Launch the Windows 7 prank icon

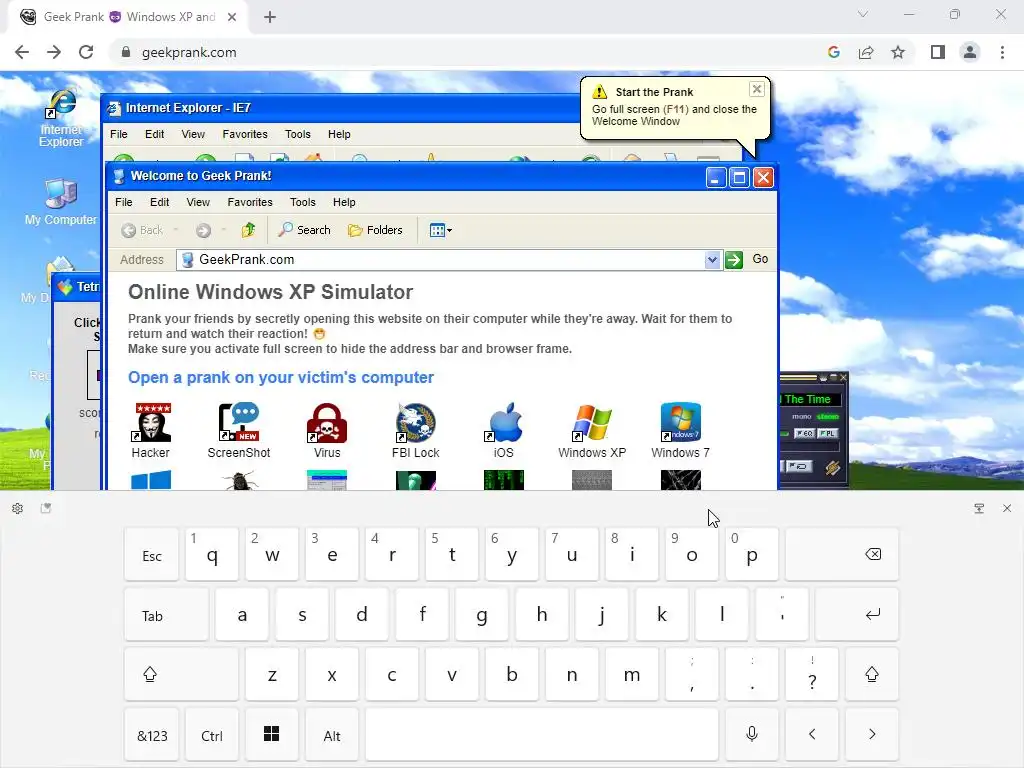coord(680,430)
